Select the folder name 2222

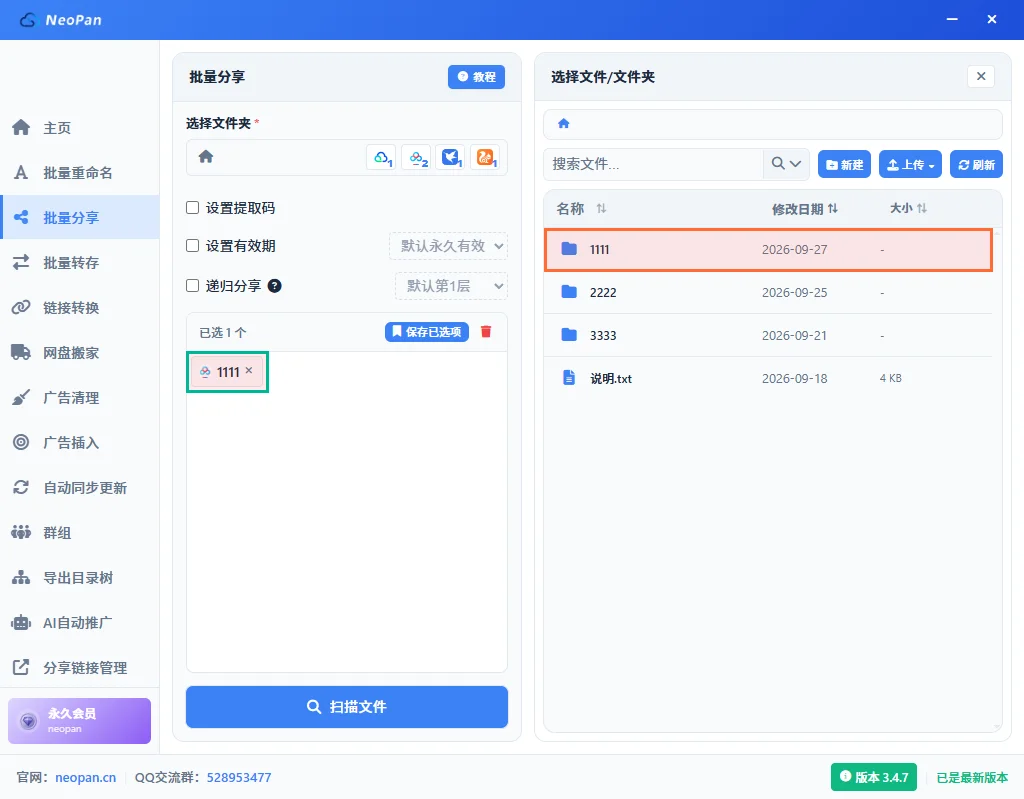point(603,293)
